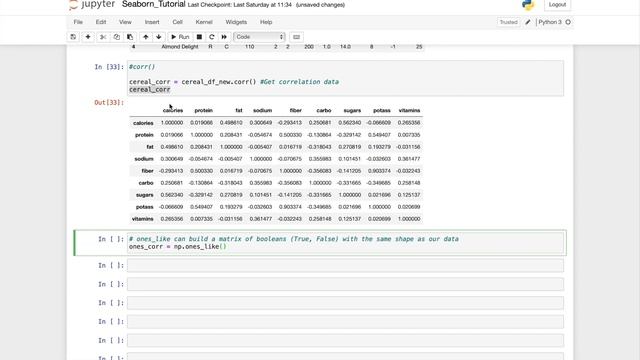
Task: Click the Logout button
Action: click(557, 4)
